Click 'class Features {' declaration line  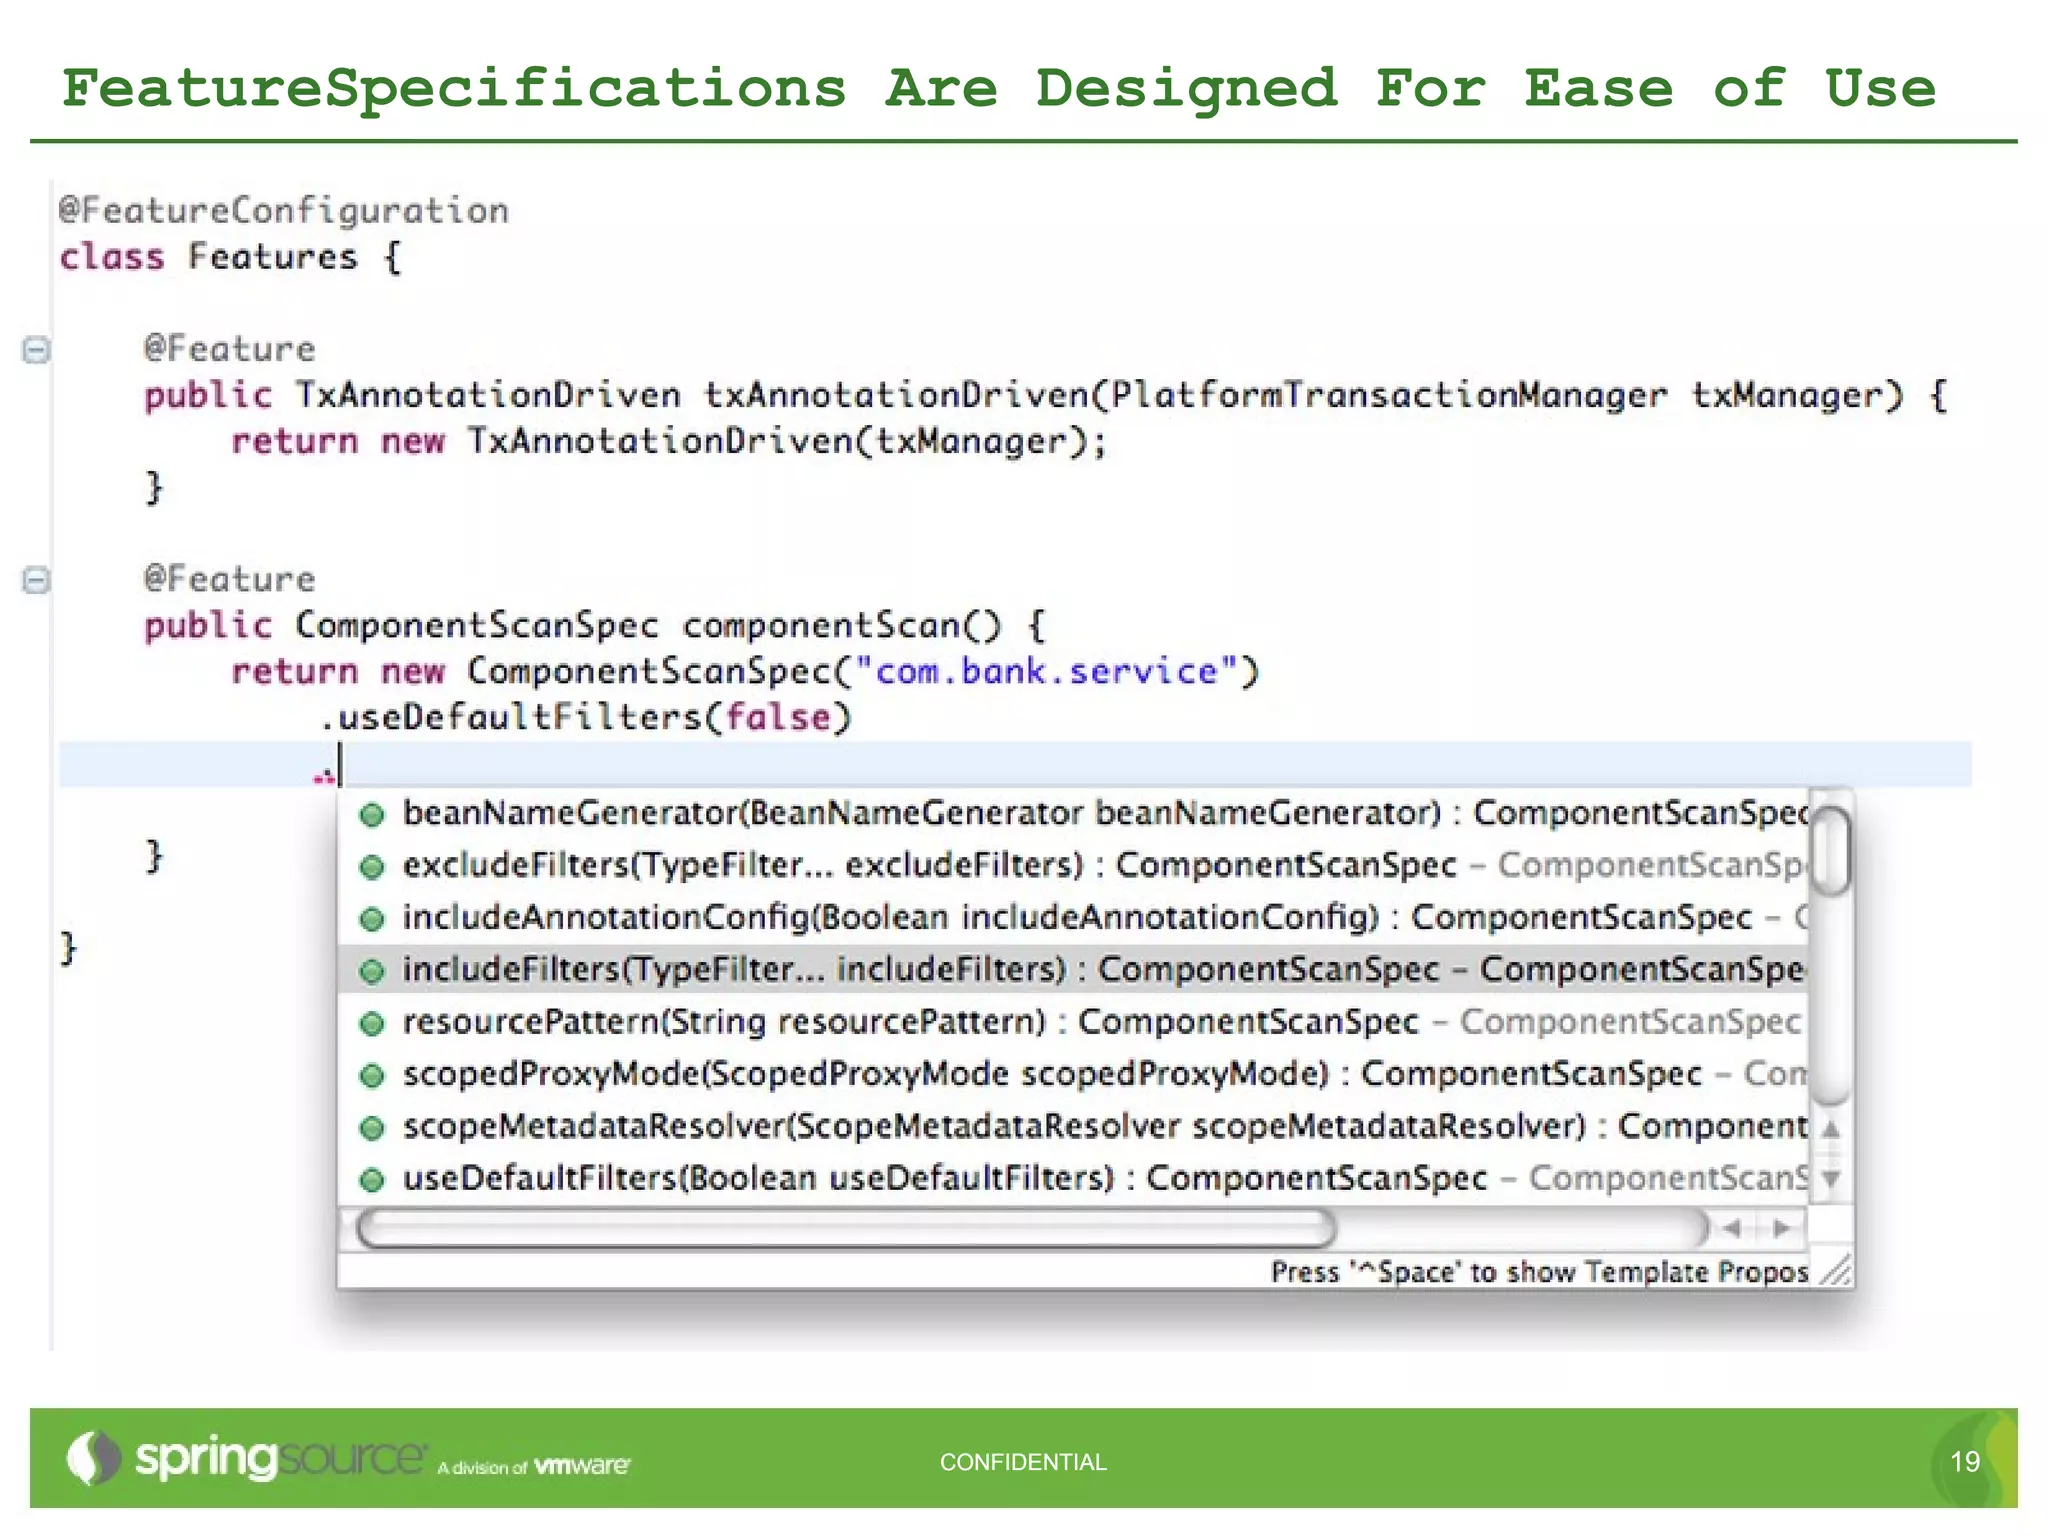(x=230, y=257)
